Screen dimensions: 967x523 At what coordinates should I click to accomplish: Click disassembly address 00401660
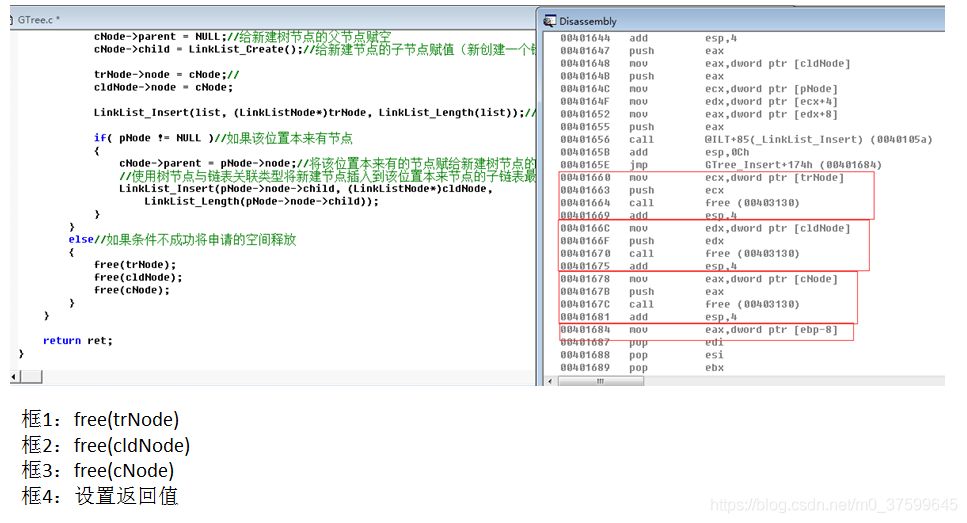[585, 178]
